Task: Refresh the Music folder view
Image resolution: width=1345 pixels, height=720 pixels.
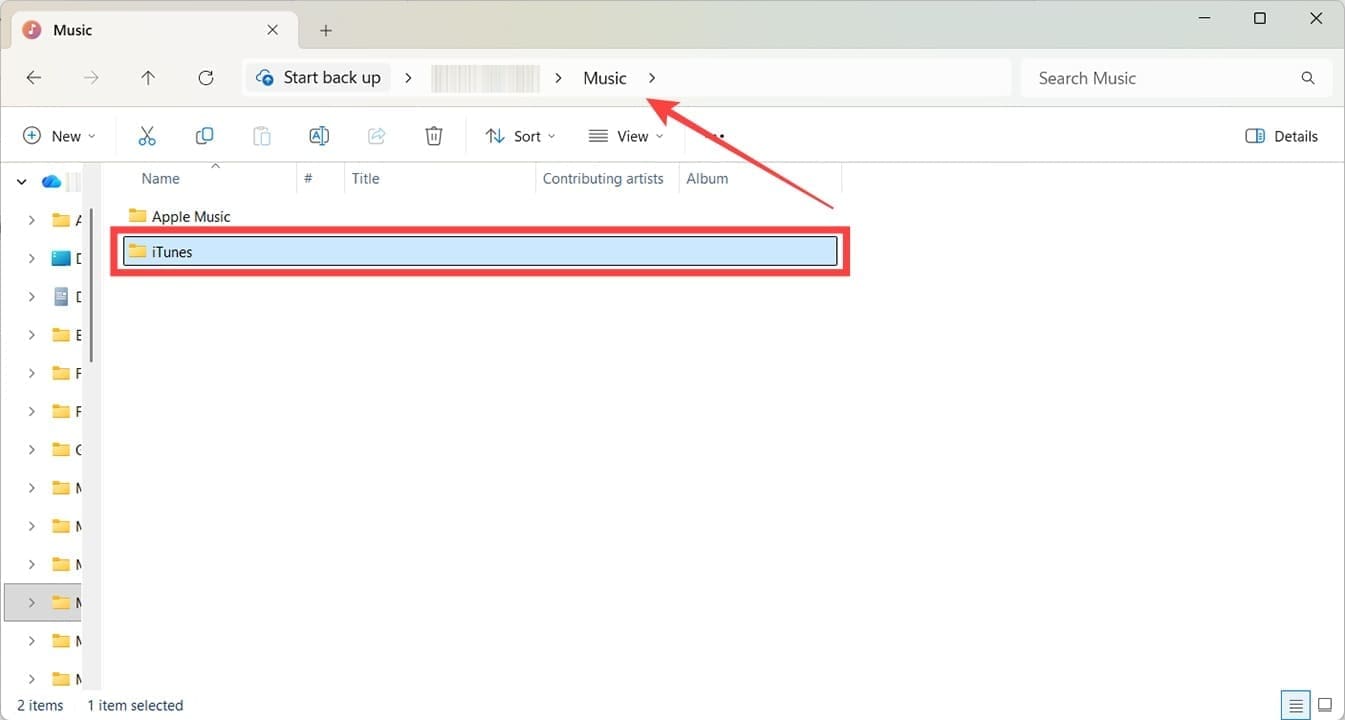Action: coord(206,78)
